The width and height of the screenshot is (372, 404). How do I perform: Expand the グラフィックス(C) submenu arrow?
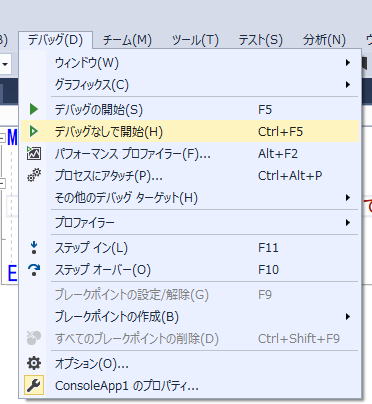point(348,85)
